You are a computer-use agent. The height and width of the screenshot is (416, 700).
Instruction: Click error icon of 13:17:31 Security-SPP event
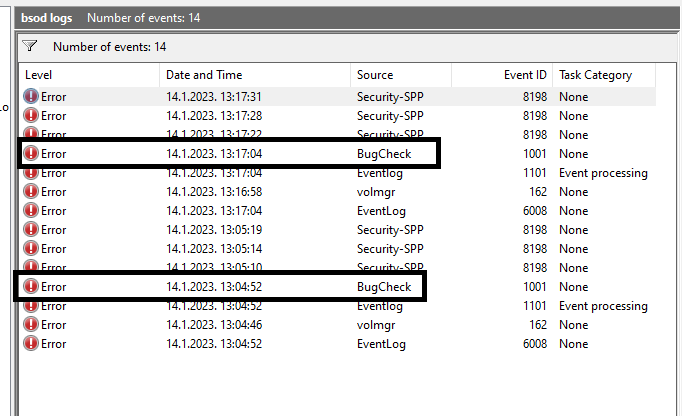31,97
